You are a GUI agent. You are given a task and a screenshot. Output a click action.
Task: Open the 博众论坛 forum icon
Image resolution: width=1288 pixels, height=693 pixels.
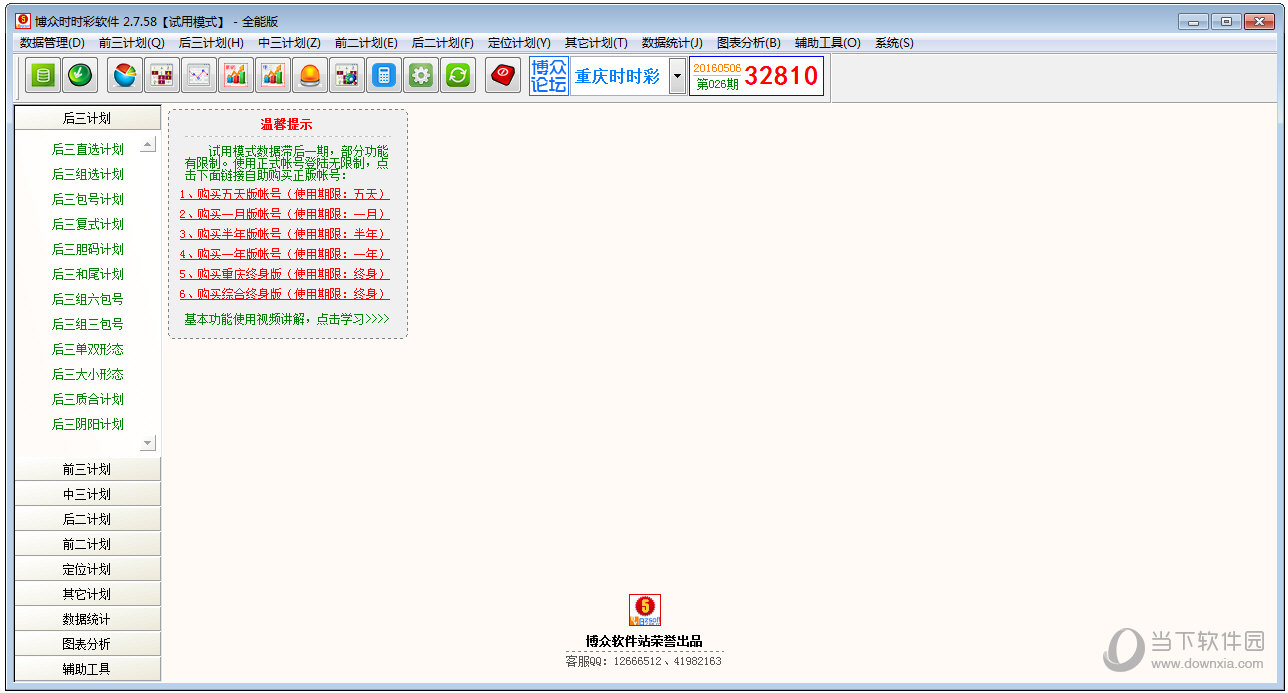coord(548,76)
